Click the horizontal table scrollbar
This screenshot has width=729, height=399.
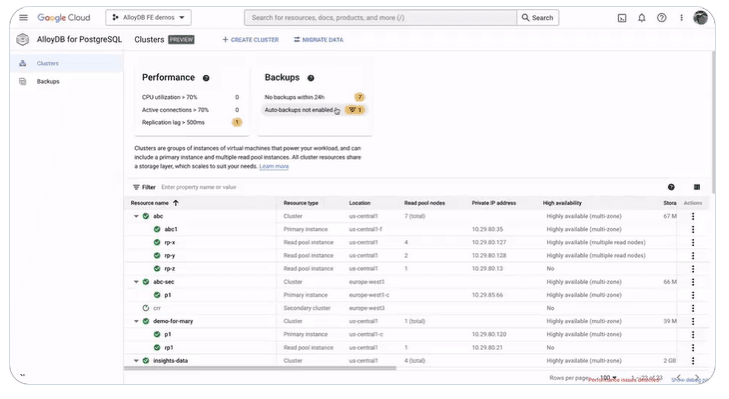click(260, 368)
